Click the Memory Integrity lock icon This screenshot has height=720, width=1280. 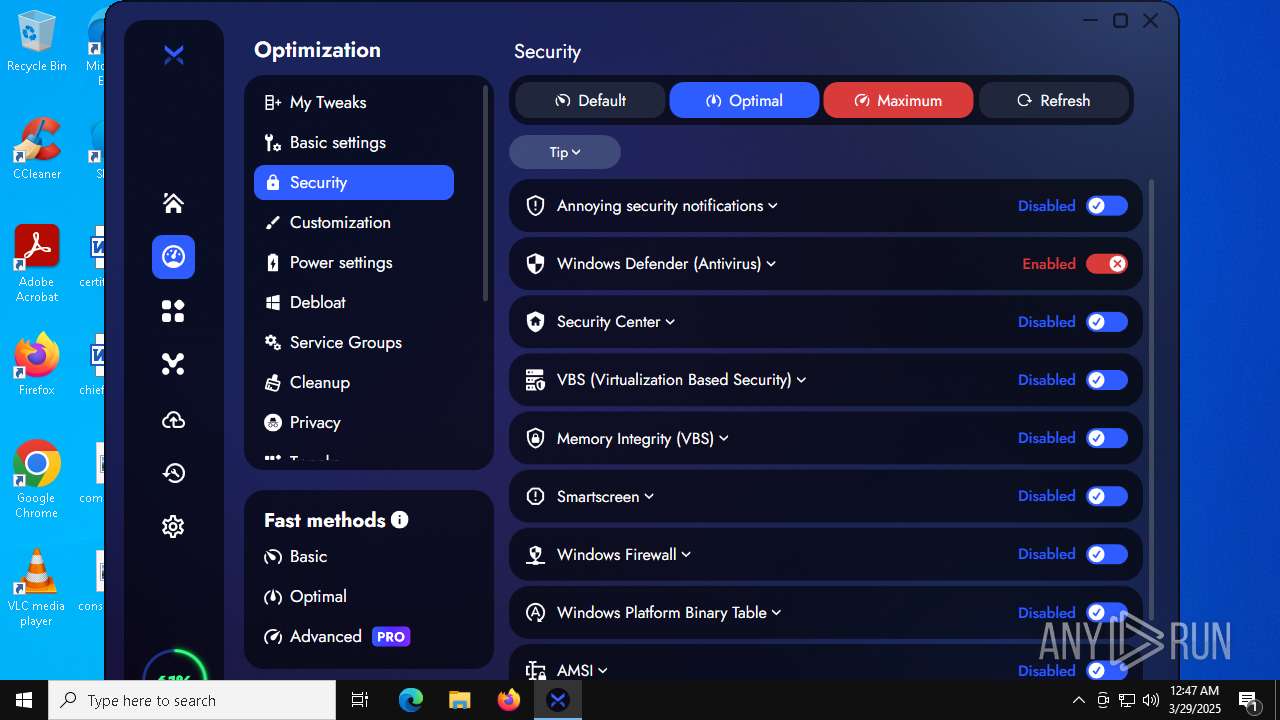point(535,438)
